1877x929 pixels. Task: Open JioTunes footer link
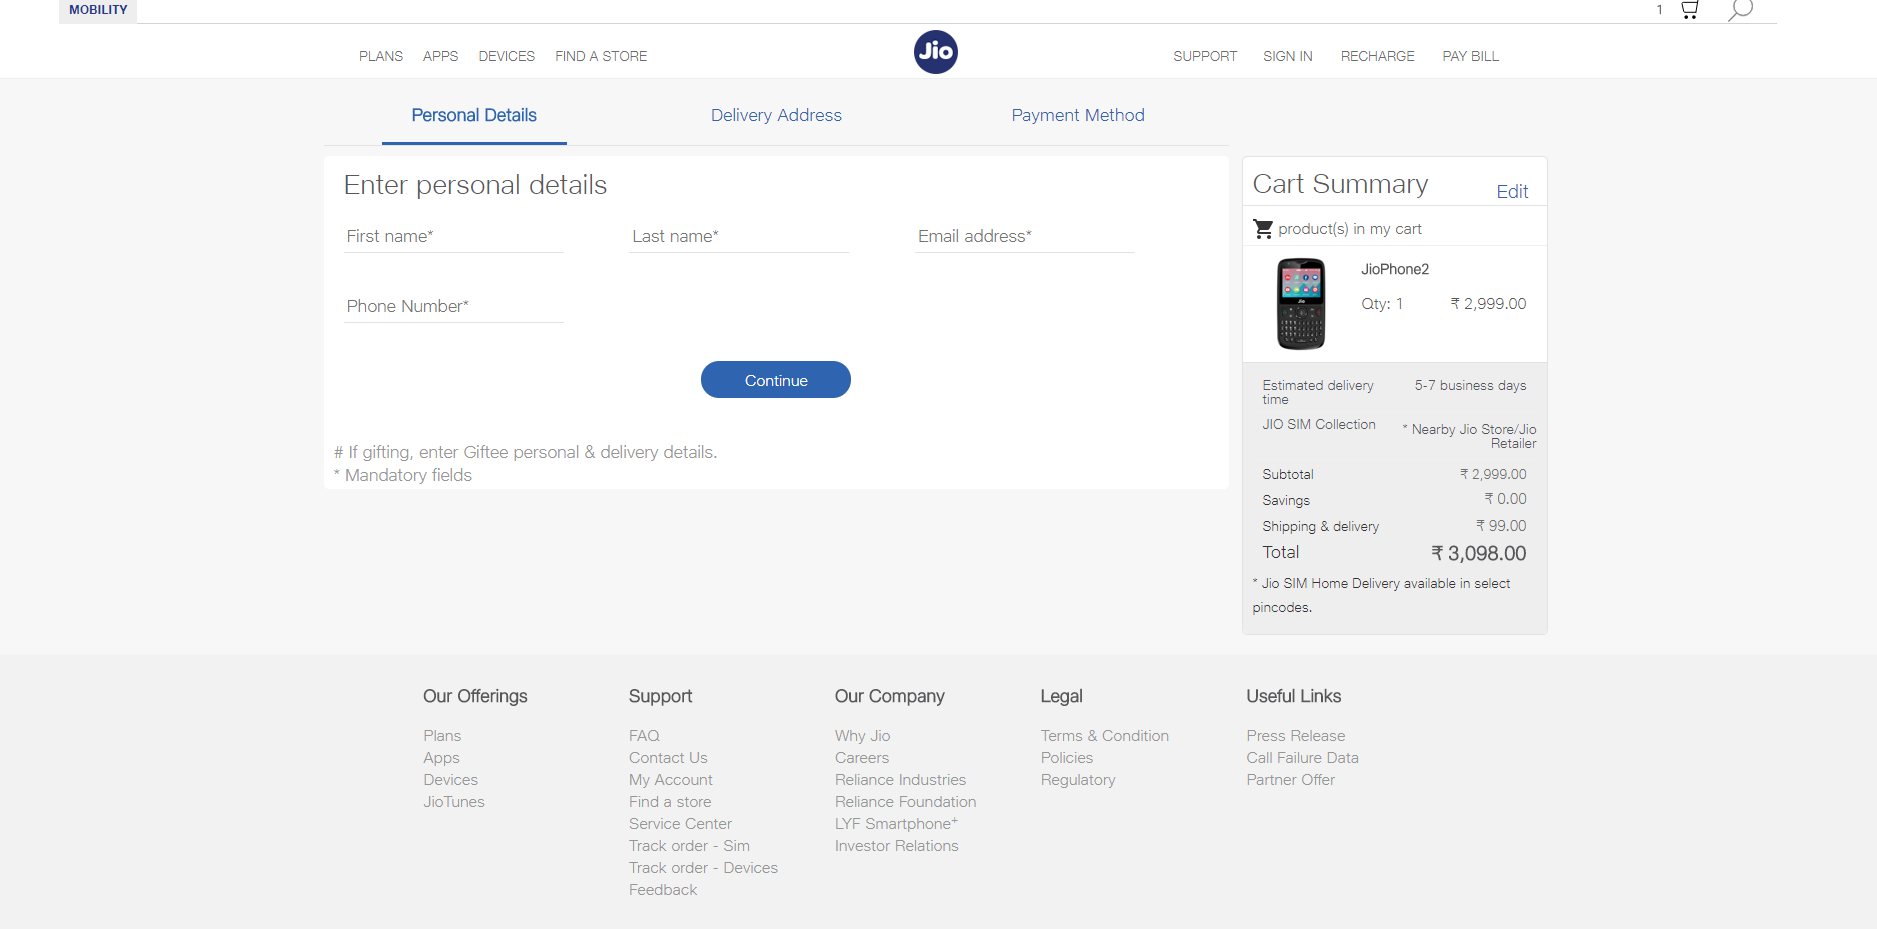click(453, 802)
